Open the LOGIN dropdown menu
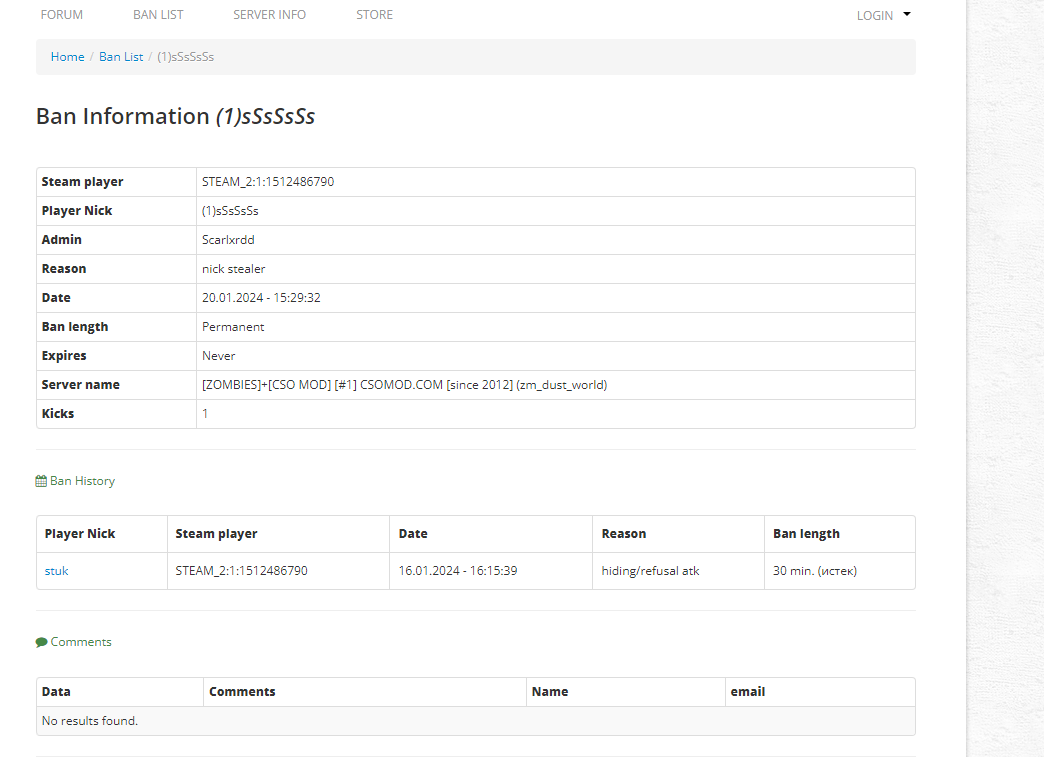1044x757 pixels. (x=875, y=16)
